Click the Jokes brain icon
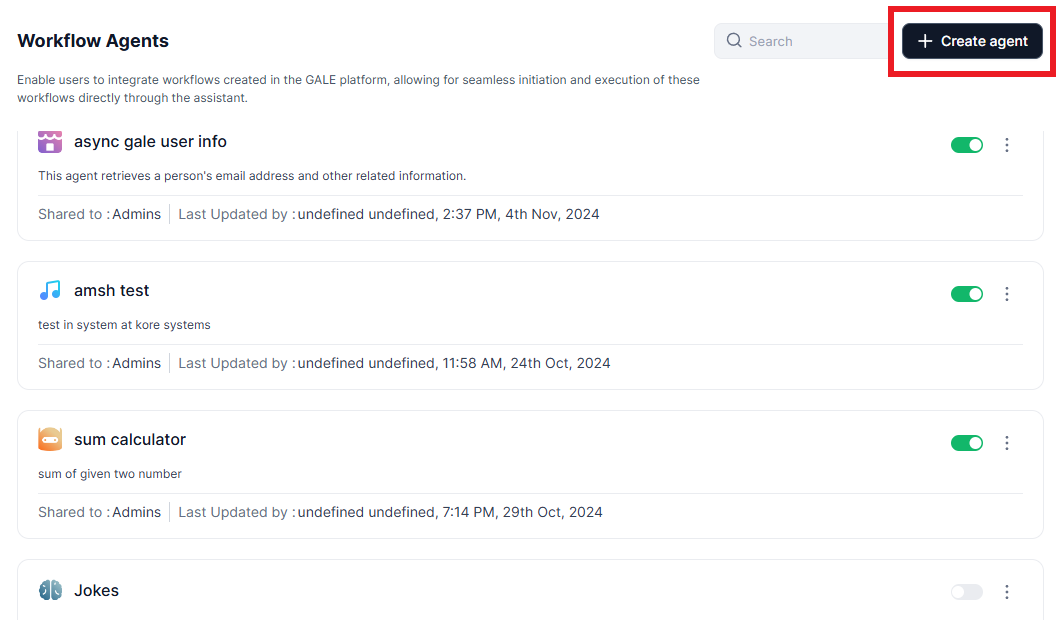 50,590
